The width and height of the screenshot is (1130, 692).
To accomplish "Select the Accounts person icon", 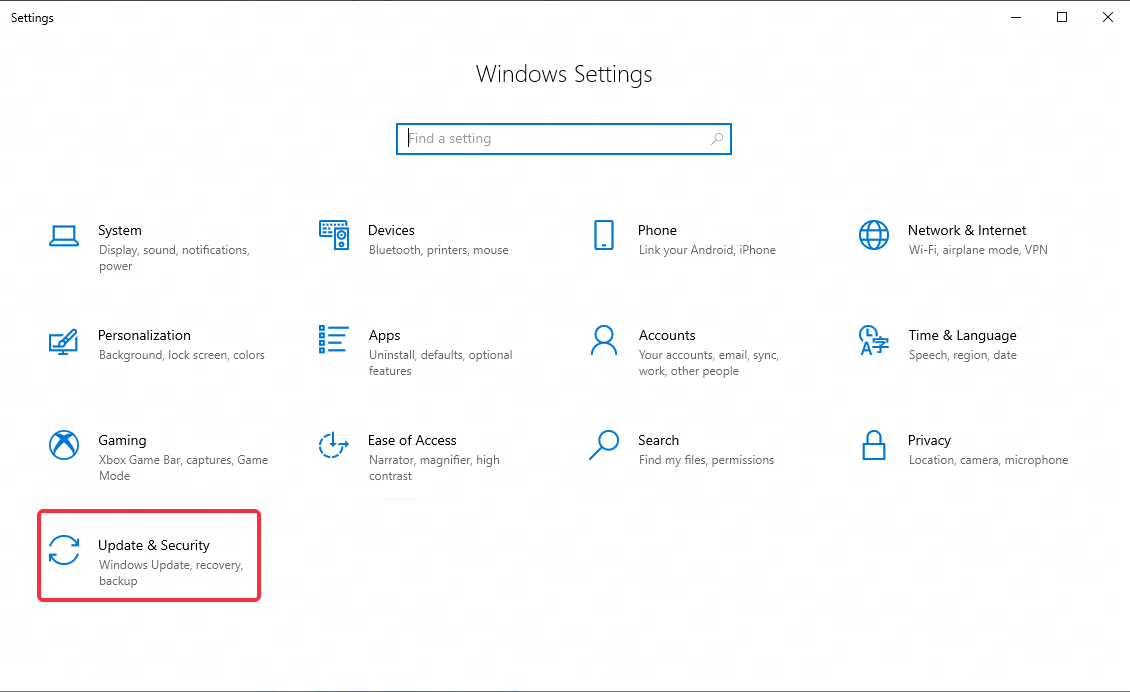I will (603, 340).
